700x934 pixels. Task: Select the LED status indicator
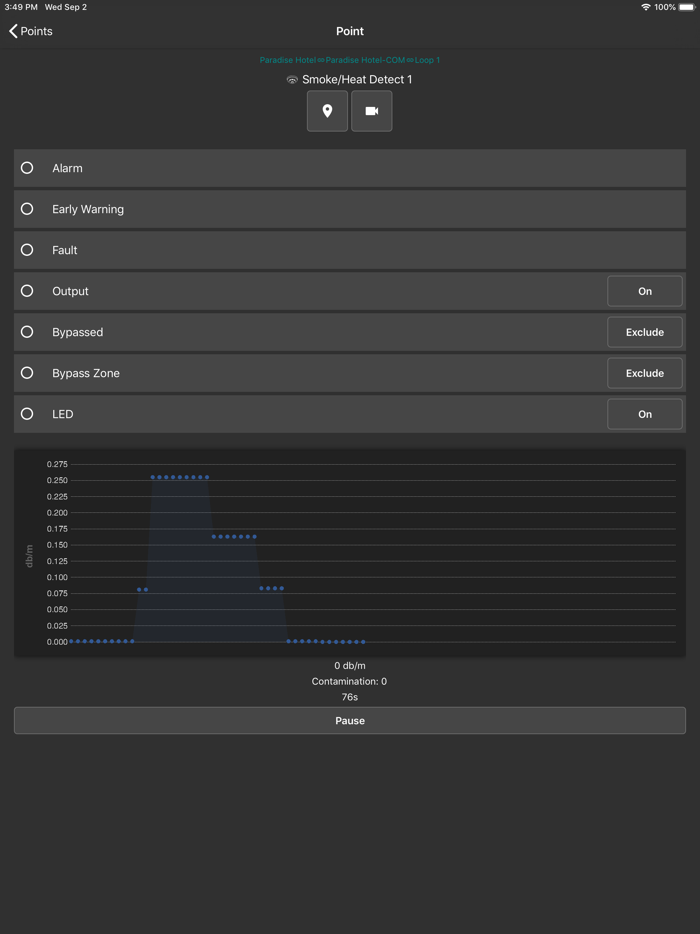(x=27, y=414)
